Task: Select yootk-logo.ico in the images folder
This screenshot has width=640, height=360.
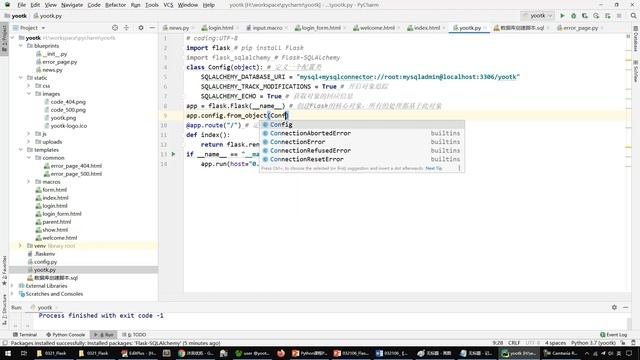Action: [69, 126]
